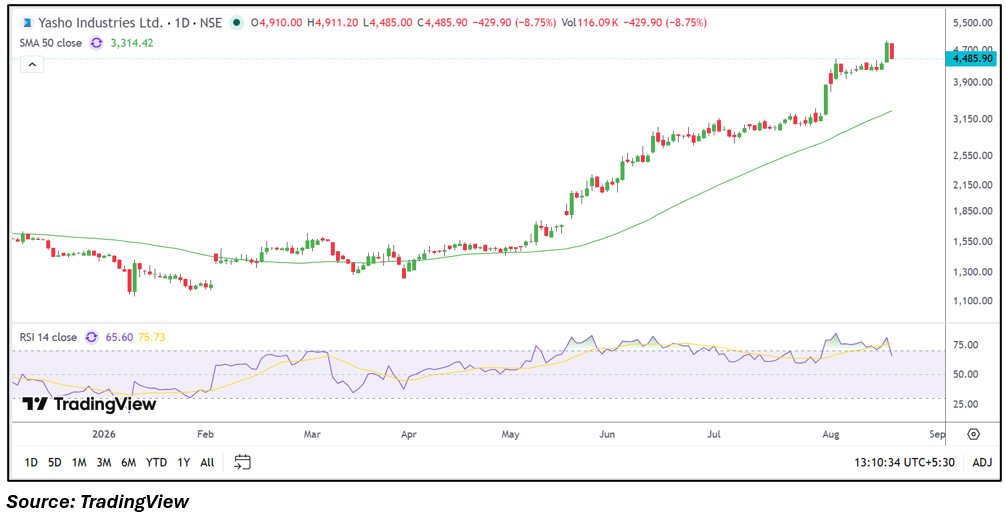Click the SMA 50 close indicator label
Viewport: 1006px width, 514px height.
click(51, 43)
